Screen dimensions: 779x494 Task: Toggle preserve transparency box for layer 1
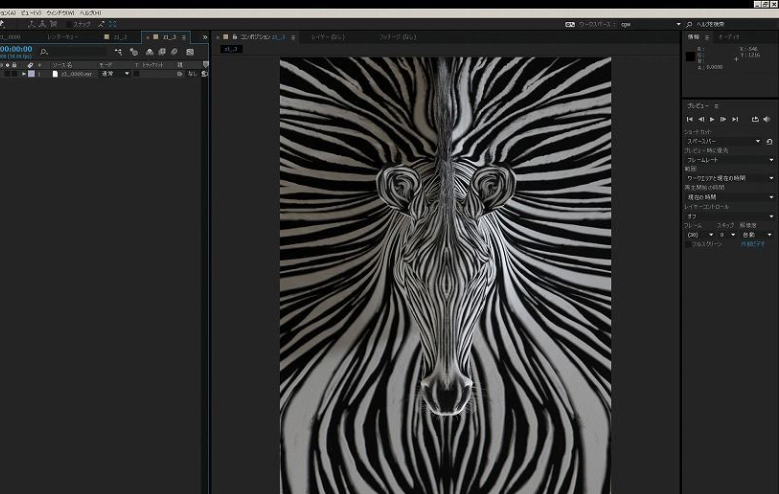(136, 74)
